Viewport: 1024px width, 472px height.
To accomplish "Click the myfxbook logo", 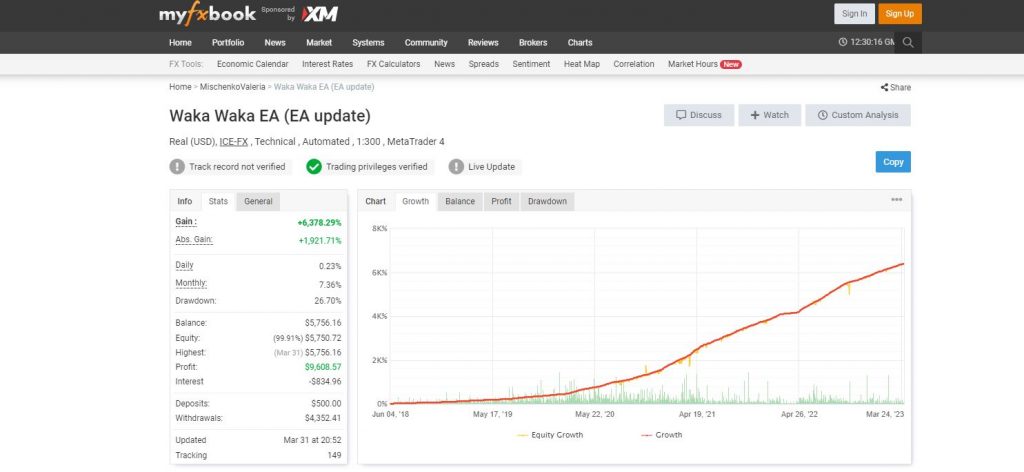I will coord(207,14).
